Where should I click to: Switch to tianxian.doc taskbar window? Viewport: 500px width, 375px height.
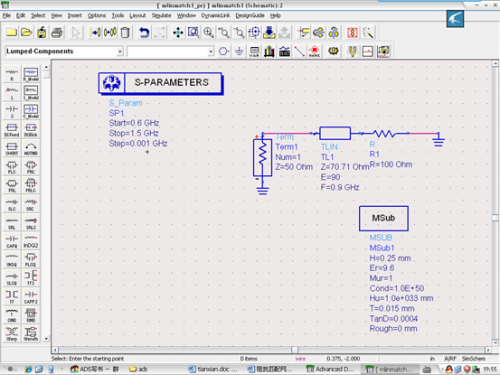point(213,369)
